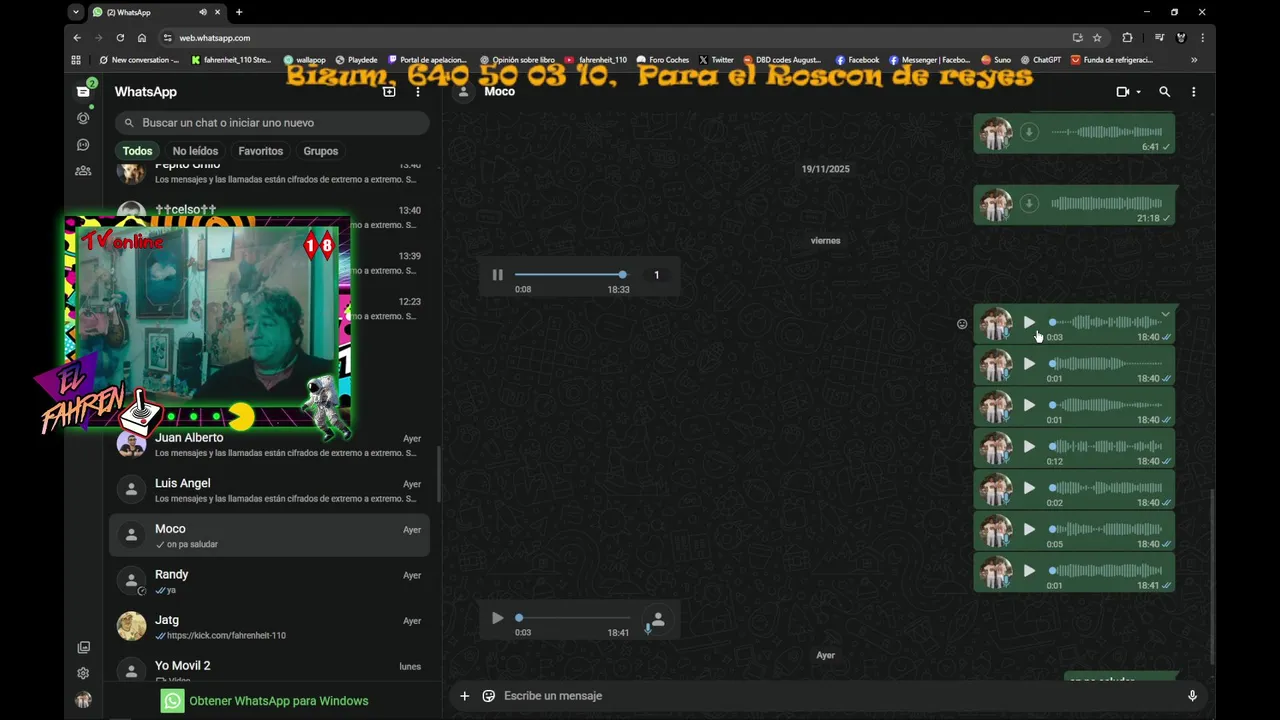Pause the received audio playing at 0:08
This screenshot has height=720, width=1280.
pos(497,275)
